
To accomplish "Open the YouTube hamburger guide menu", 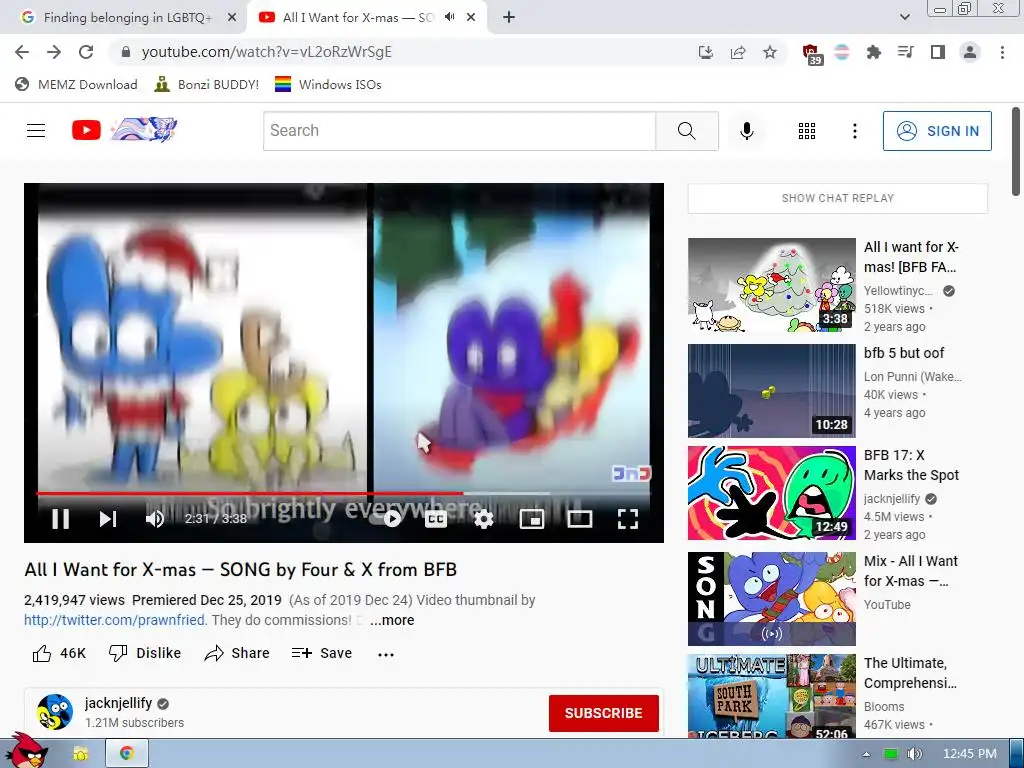I will (36, 131).
